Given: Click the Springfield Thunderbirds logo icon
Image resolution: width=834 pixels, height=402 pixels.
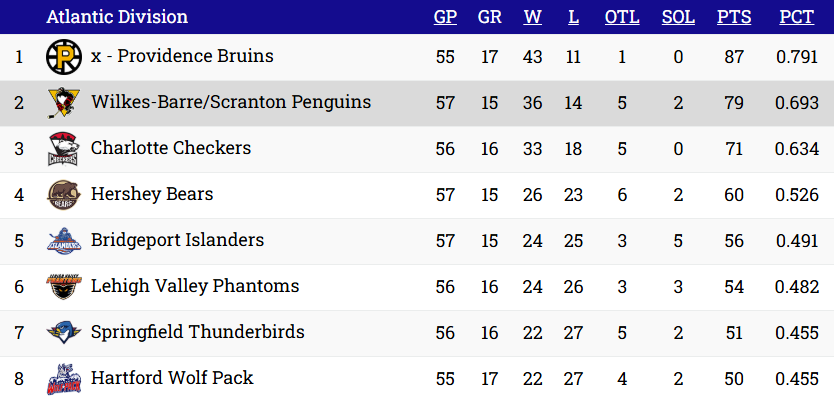Looking at the screenshot, I should click(x=63, y=333).
